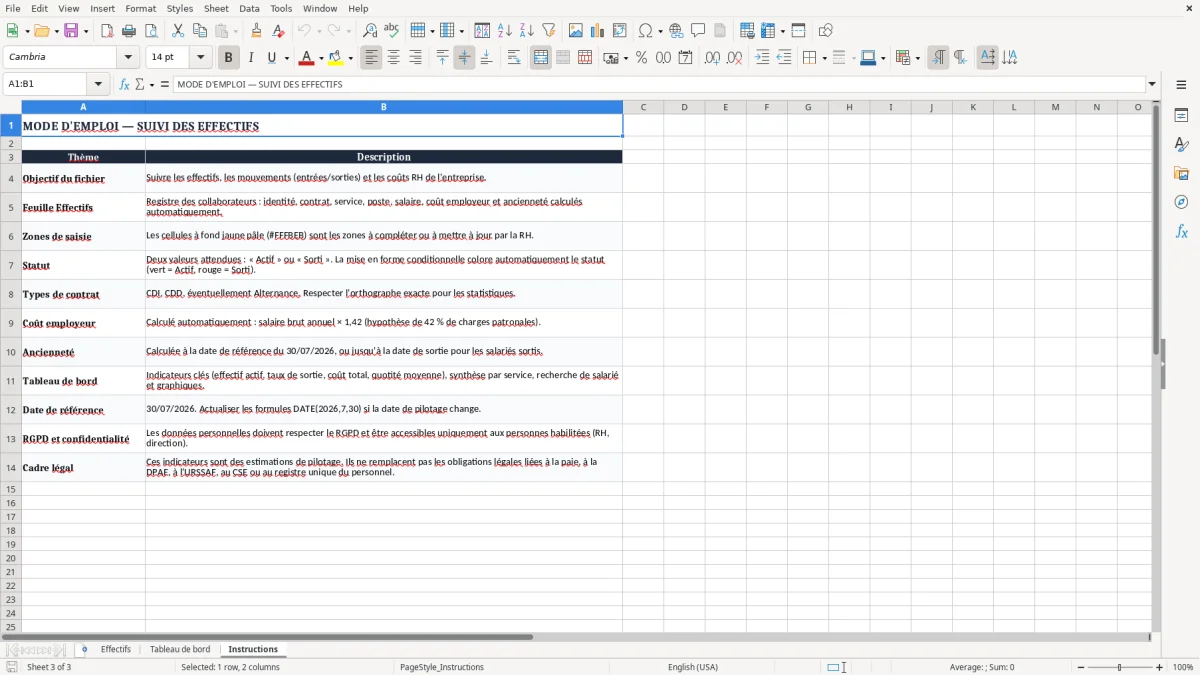Open the Styles menu
The height and width of the screenshot is (675, 1200).
coord(180,8)
